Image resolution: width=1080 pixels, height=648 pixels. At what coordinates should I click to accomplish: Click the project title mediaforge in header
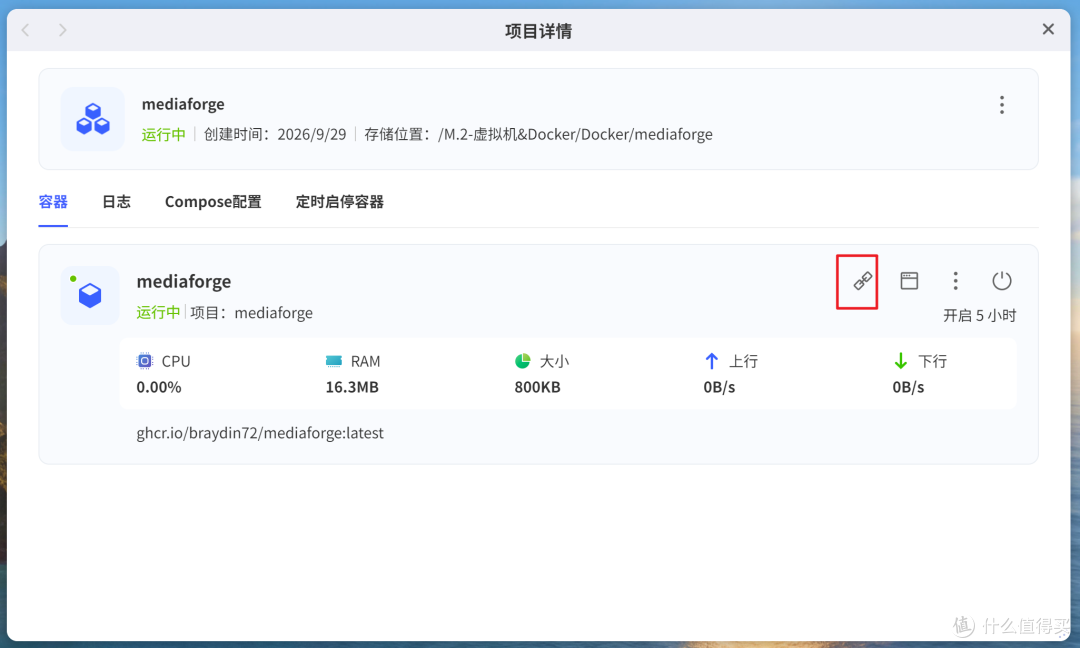[183, 104]
